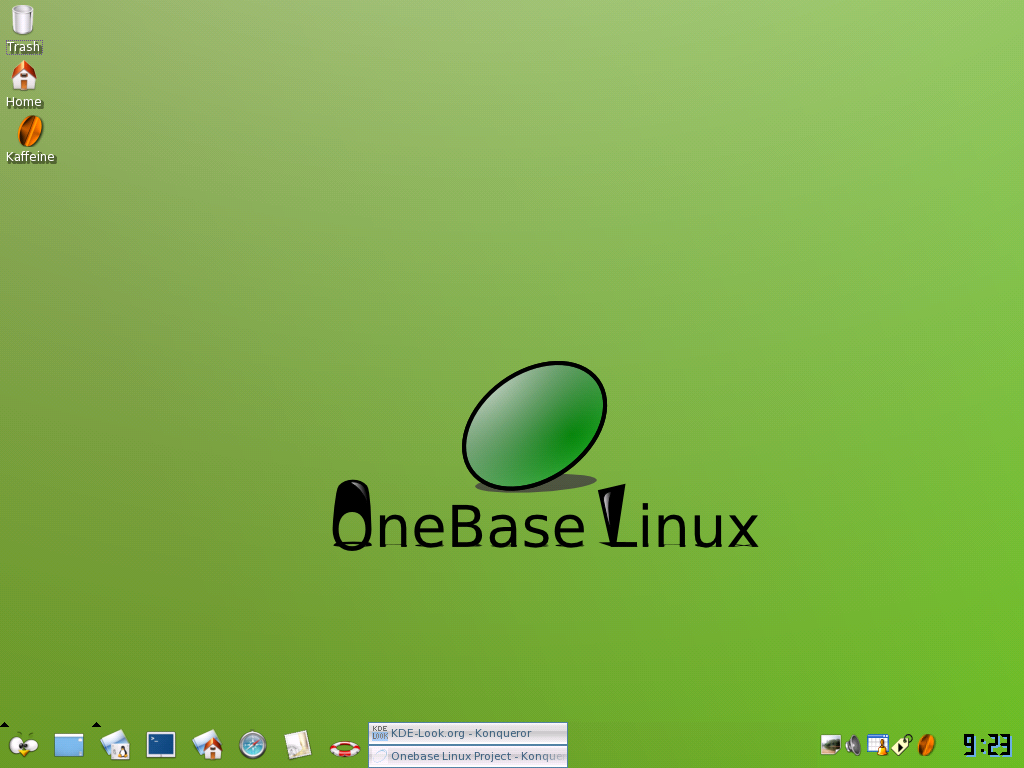
Task: Click the Kaffeine coffee bean tray icon
Action: pos(926,745)
